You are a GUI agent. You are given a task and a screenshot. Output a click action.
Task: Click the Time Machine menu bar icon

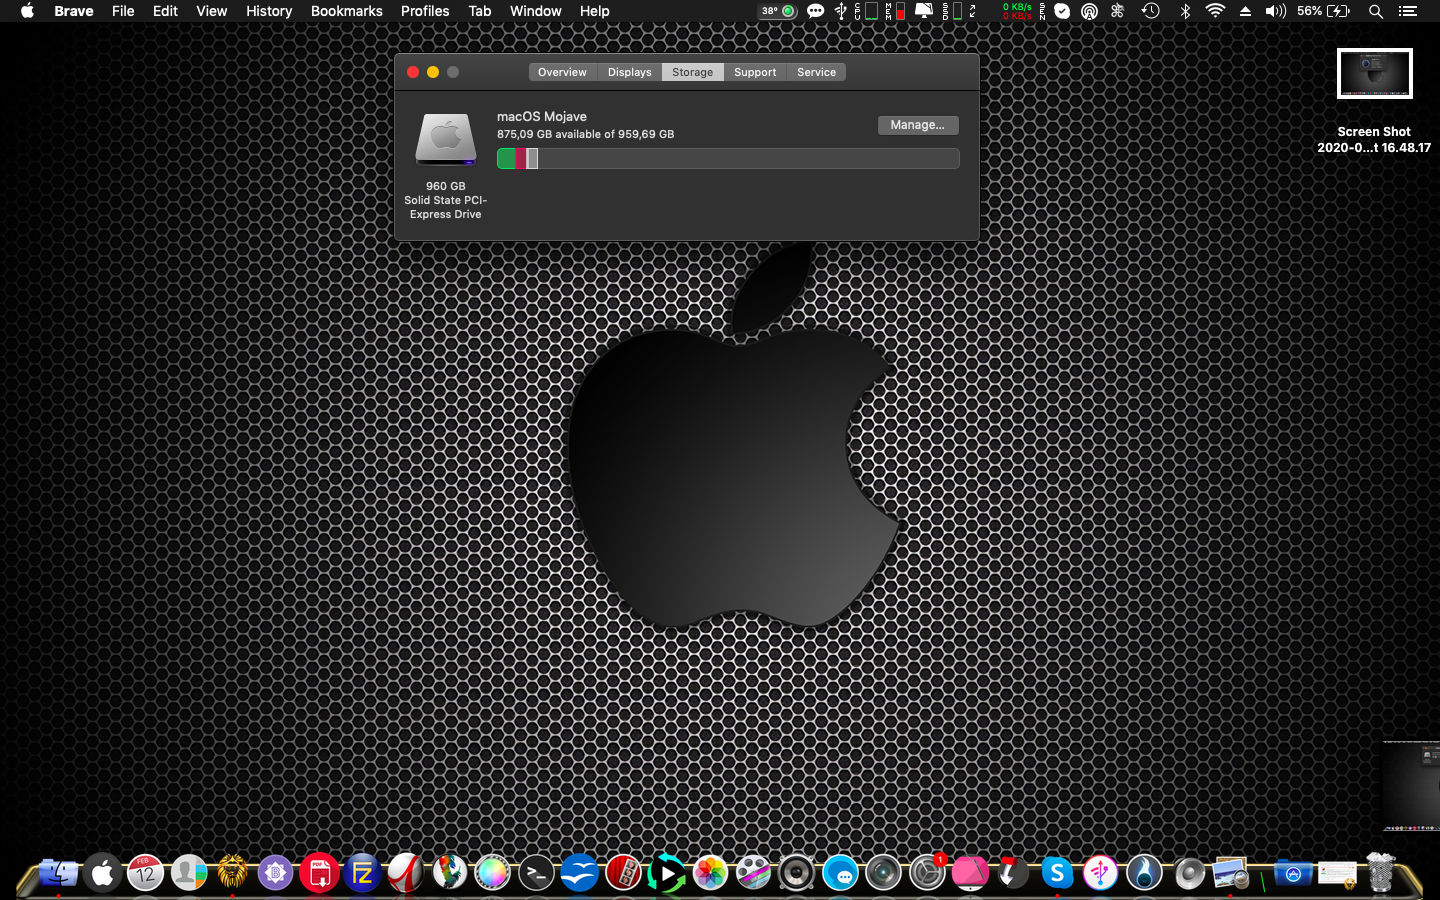pyautogui.click(x=1151, y=11)
